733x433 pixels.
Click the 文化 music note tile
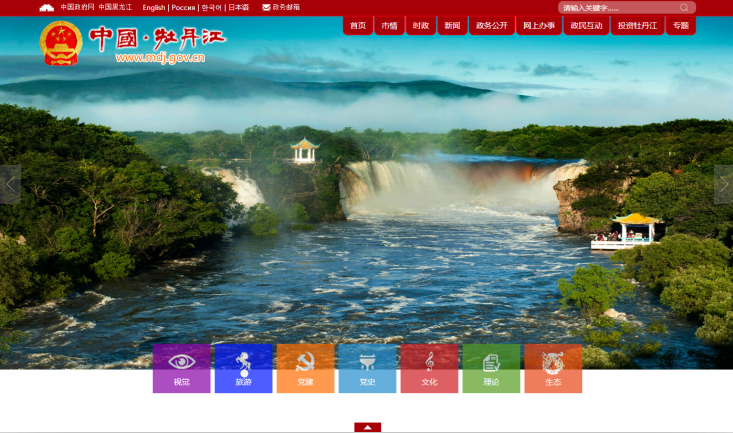[x=429, y=368]
